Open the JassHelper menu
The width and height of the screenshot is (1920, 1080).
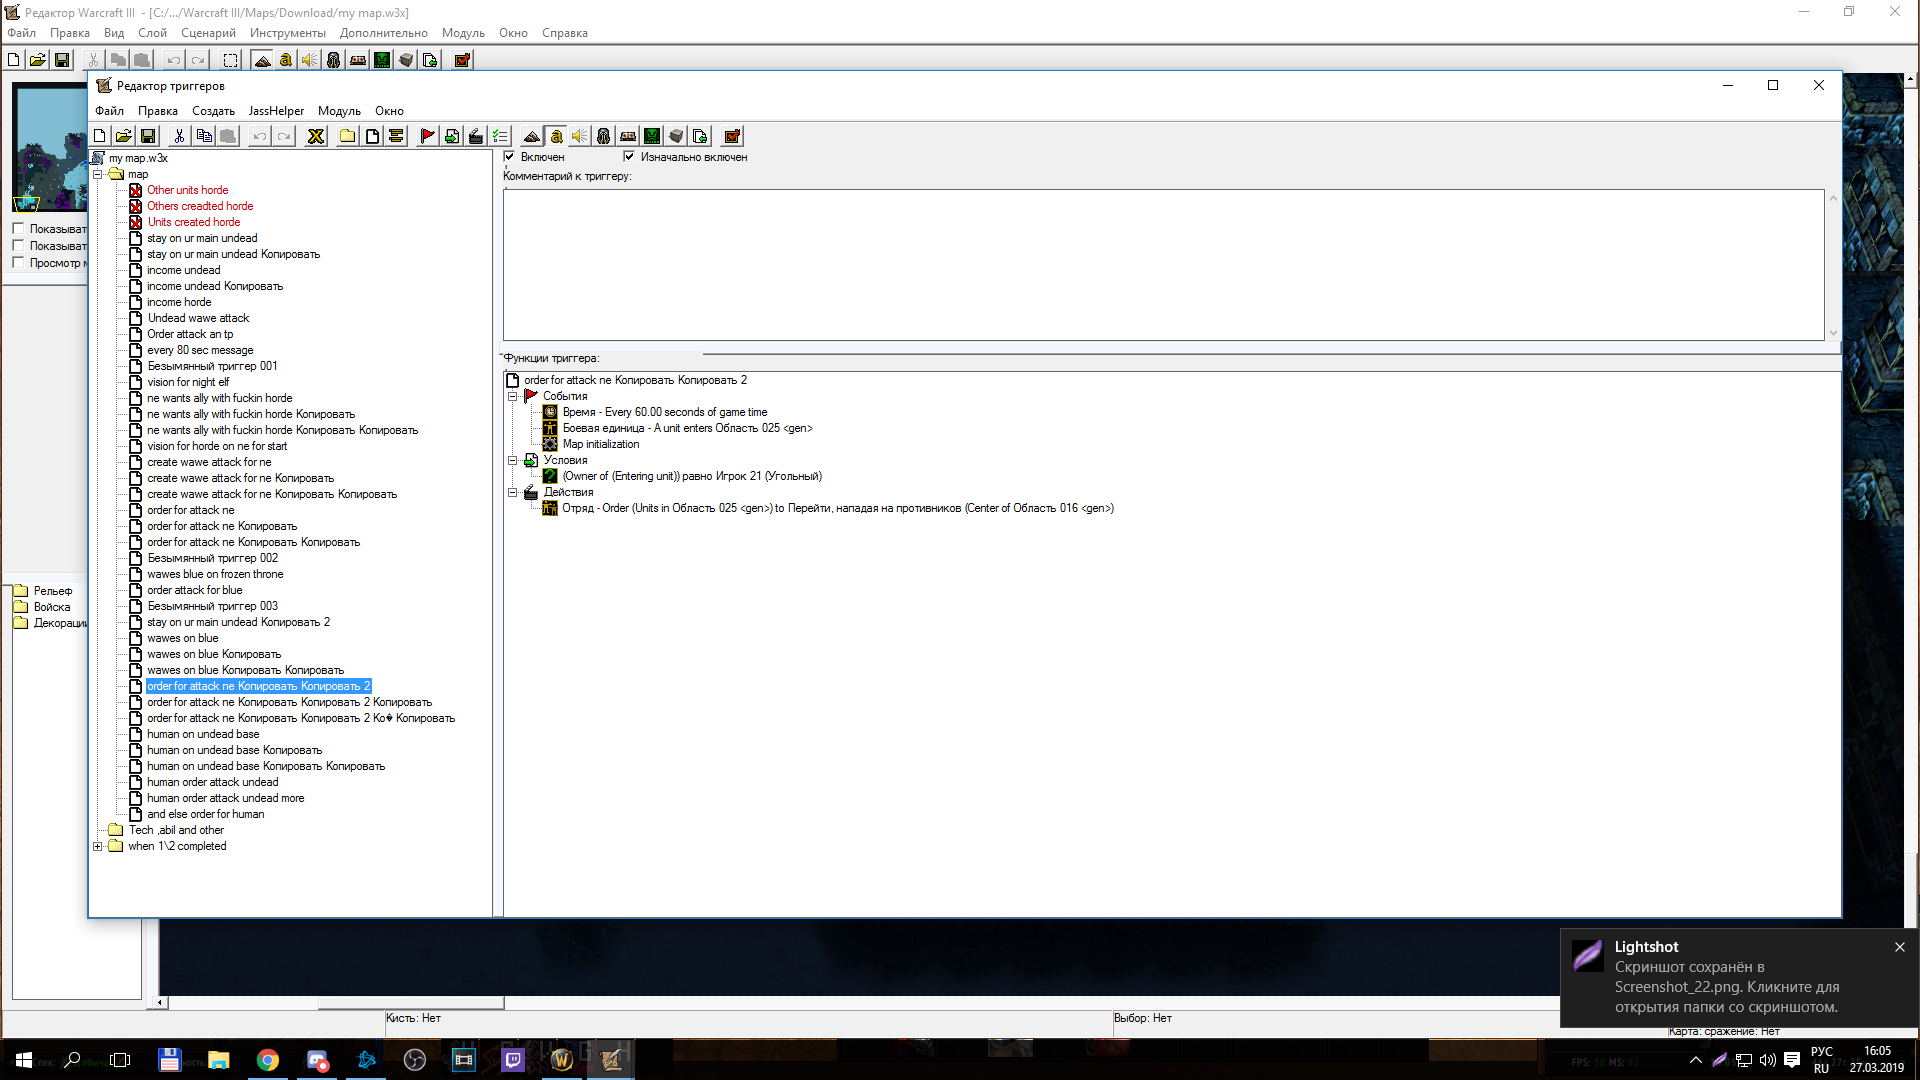(276, 111)
